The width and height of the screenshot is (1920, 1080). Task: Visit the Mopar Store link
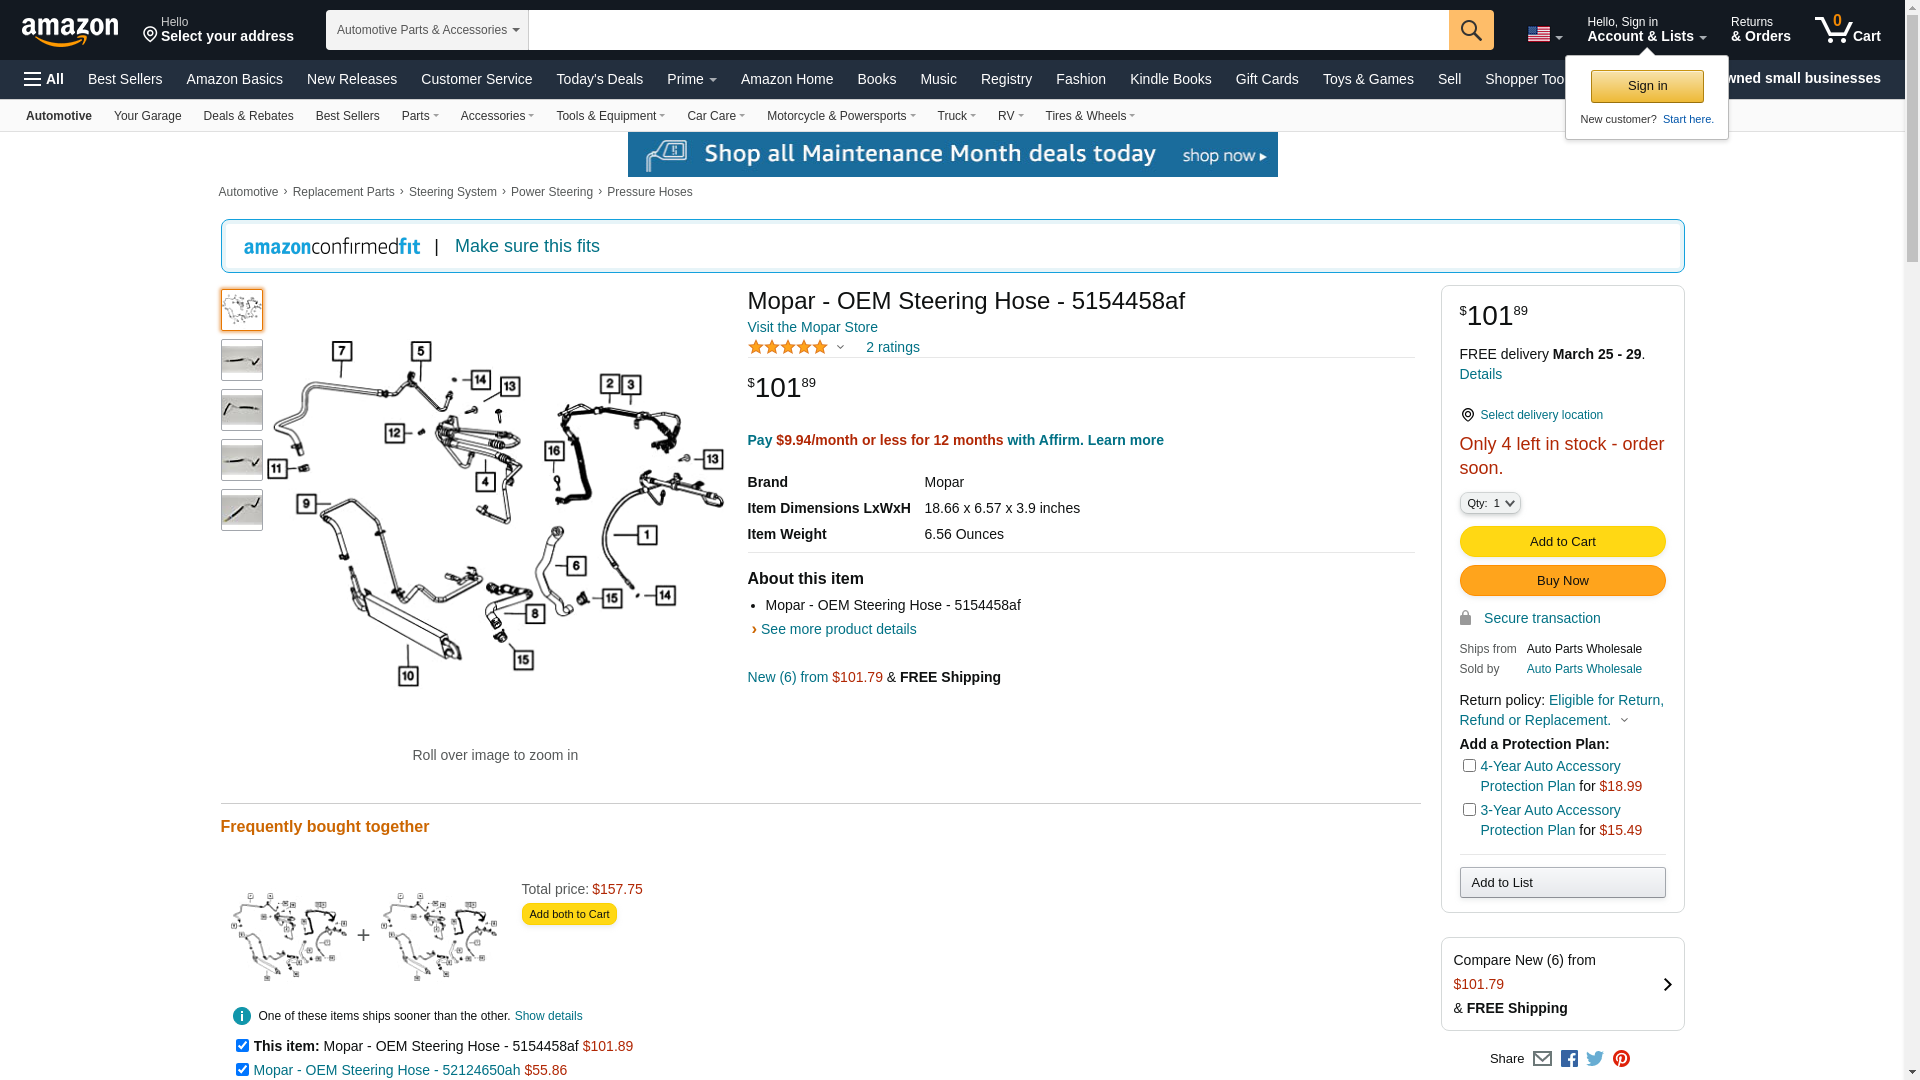812,327
